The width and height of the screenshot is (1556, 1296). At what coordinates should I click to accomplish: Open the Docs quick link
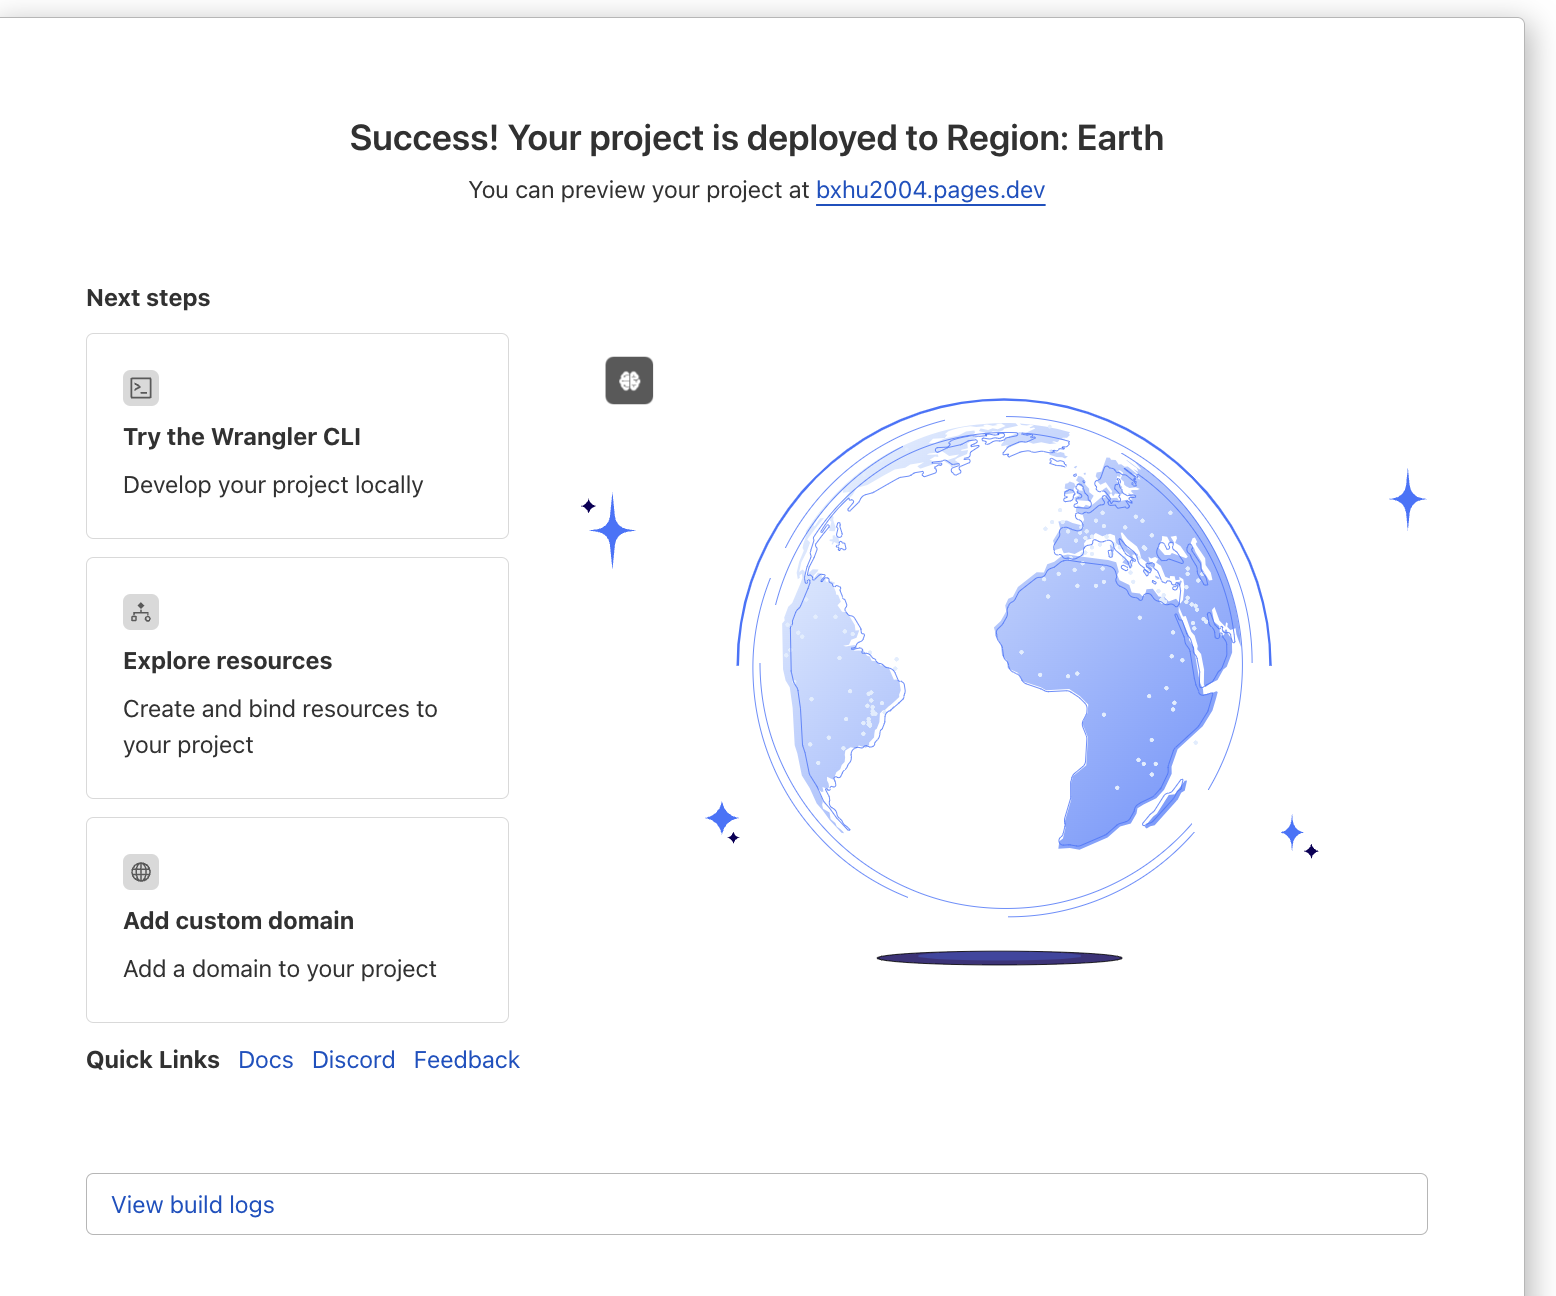[x=266, y=1060]
